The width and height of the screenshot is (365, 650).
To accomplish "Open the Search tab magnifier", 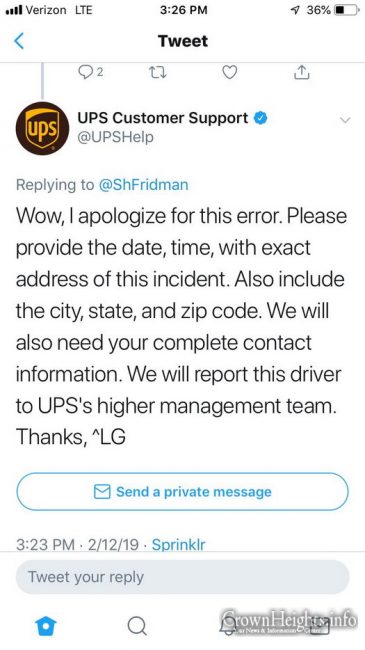I will (x=137, y=626).
